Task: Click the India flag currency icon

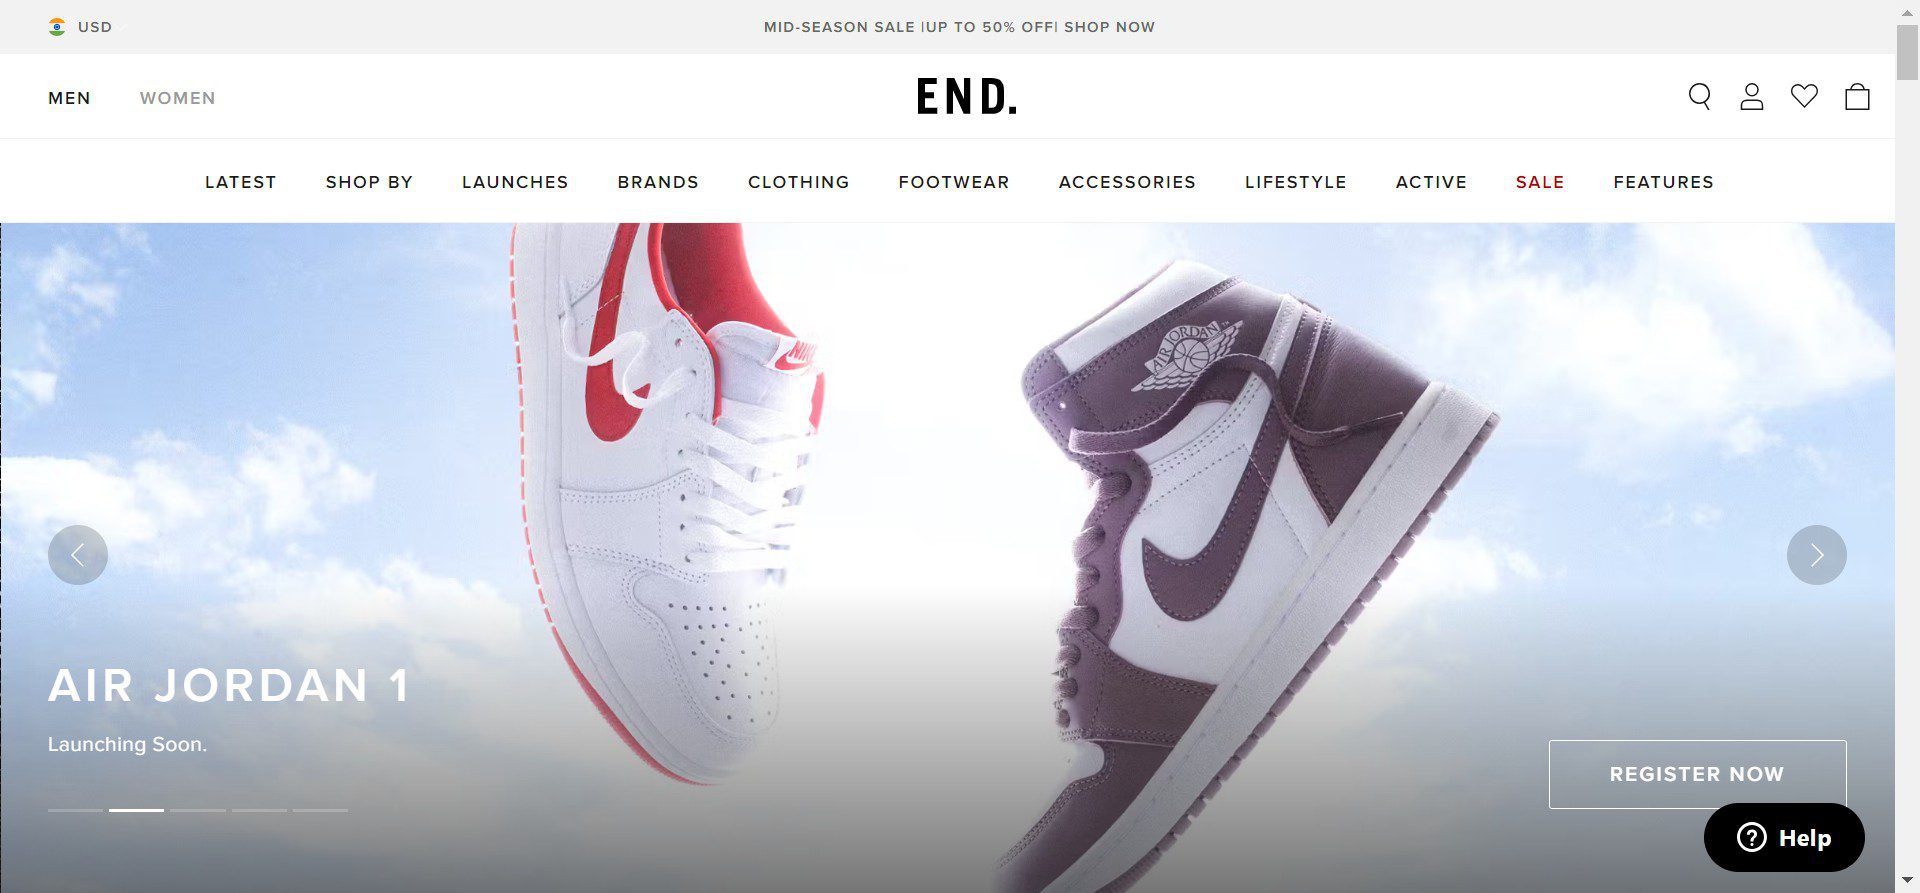Action: point(57,27)
